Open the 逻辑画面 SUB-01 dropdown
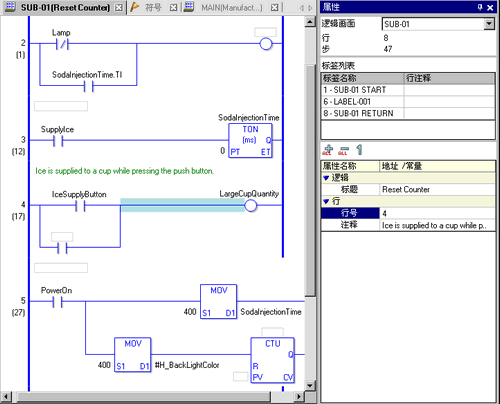 [x=489, y=24]
